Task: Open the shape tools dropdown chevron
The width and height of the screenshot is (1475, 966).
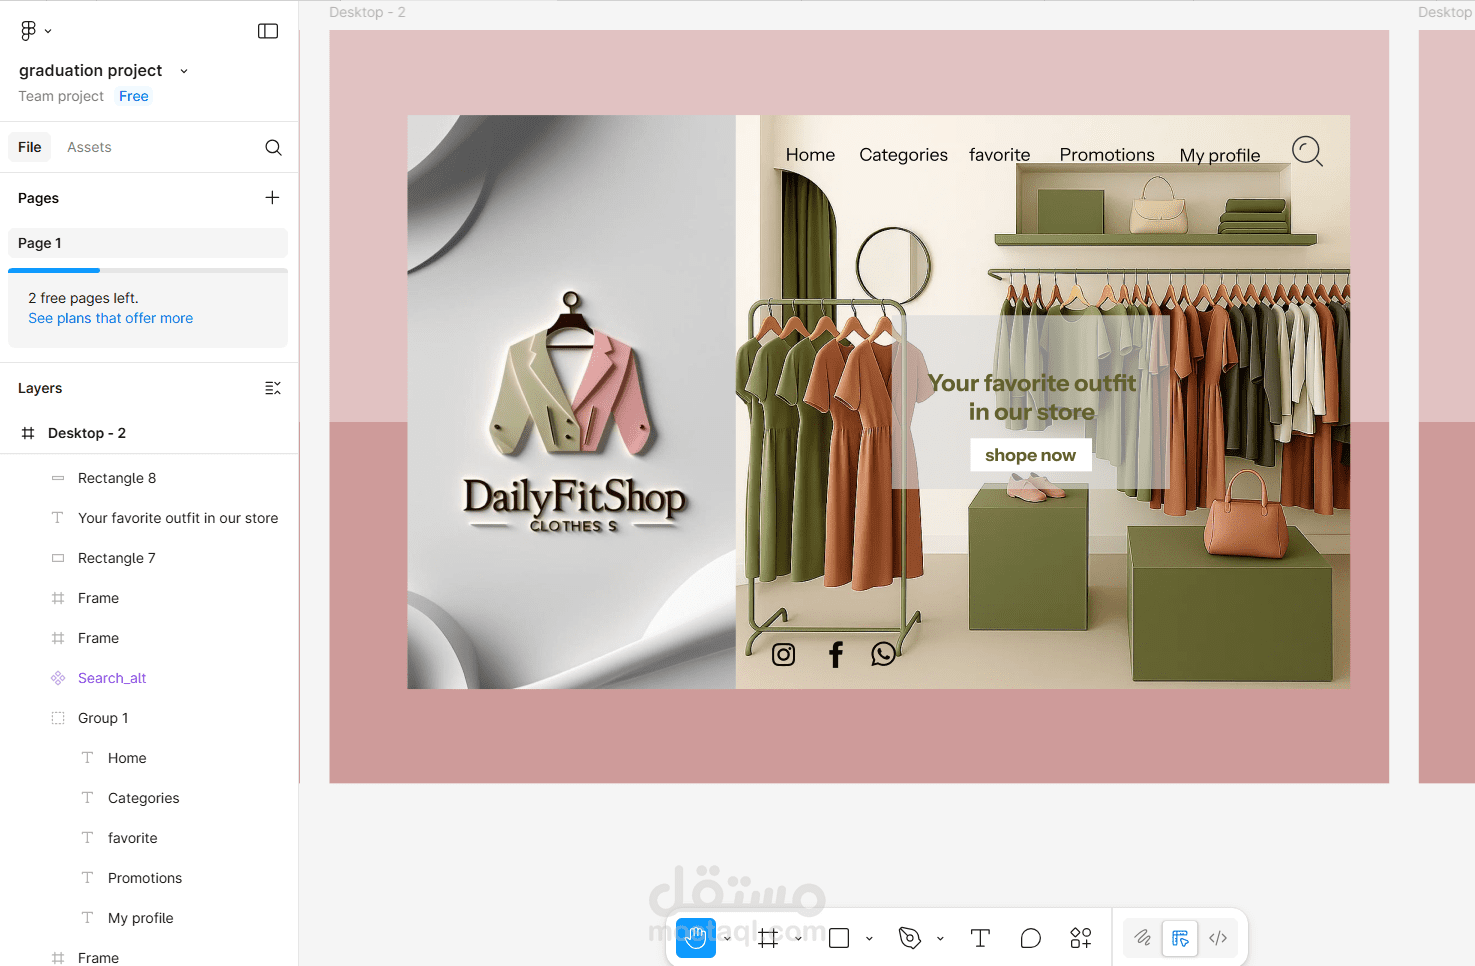Action: pos(869,938)
